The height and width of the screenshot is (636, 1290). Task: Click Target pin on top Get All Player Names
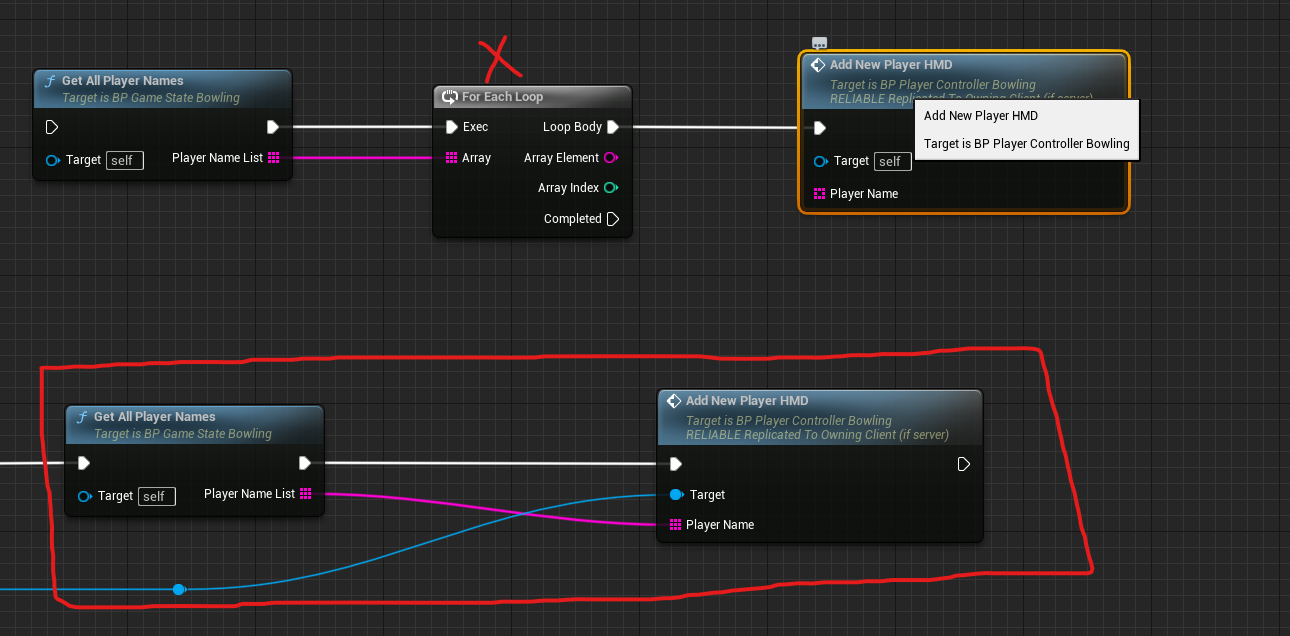pos(53,160)
